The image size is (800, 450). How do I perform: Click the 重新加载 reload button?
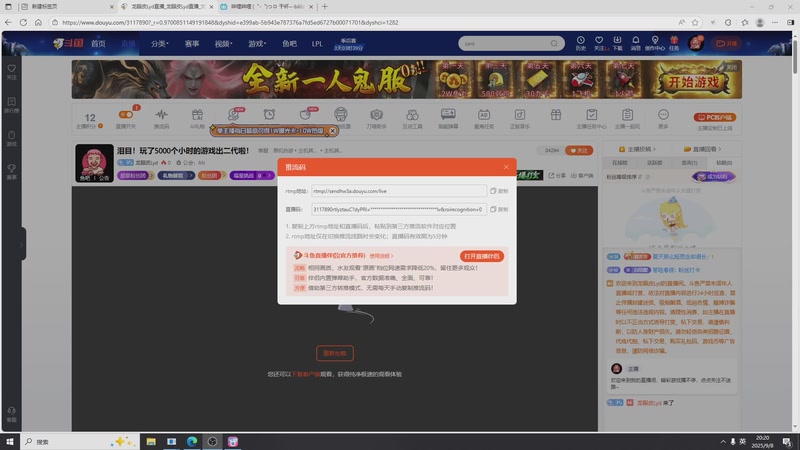[x=335, y=353]
